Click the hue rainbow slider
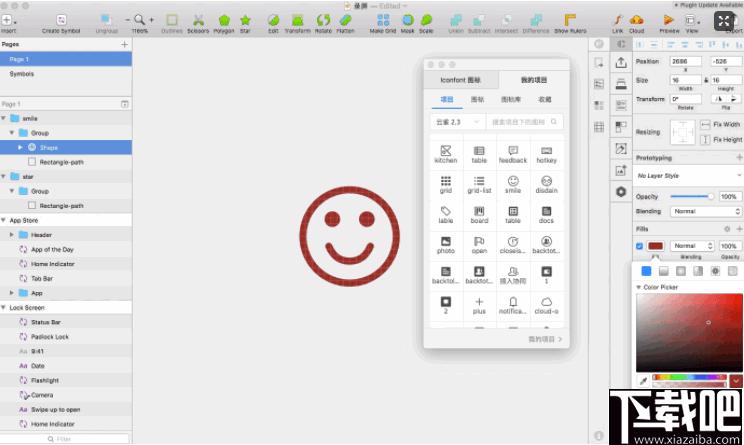The width and height of the screenshot is (744, 445). (689, 377)
